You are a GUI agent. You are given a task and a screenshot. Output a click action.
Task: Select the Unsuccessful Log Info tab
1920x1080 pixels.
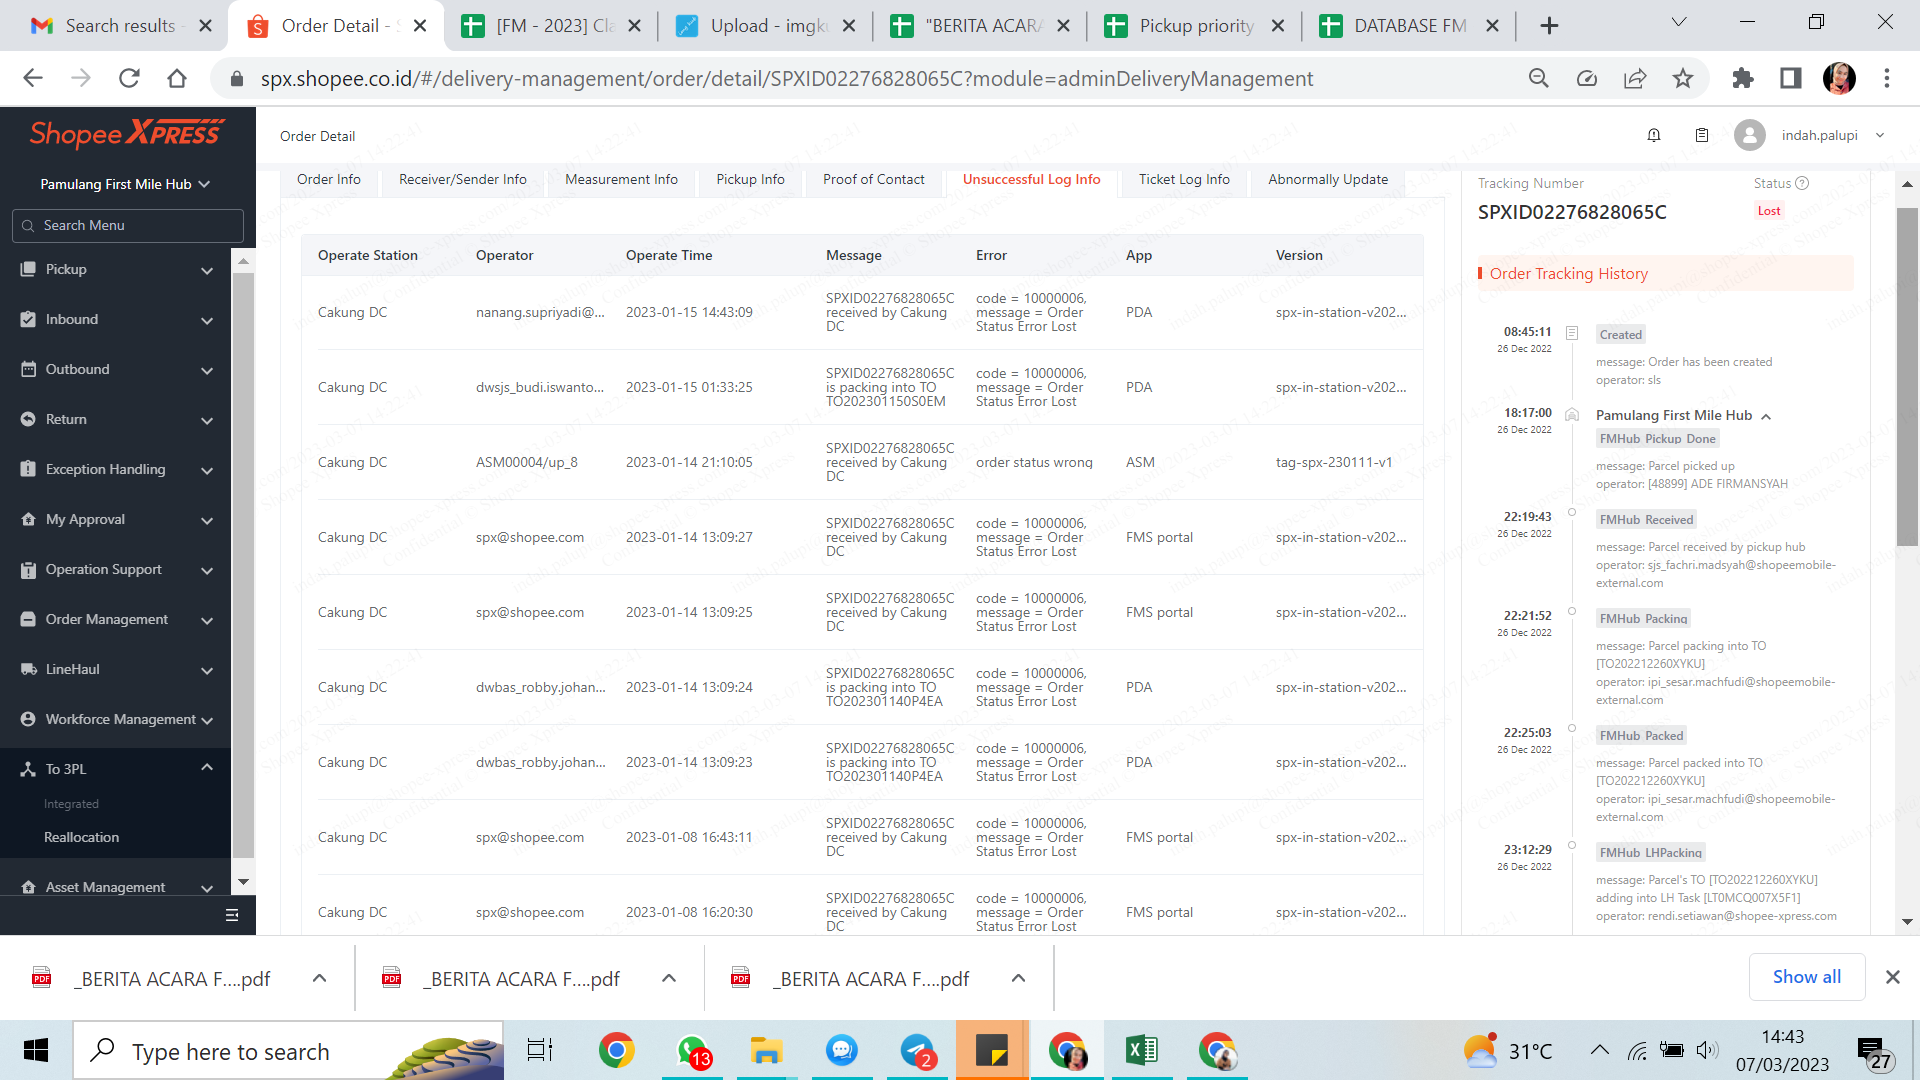pyautogui.click(x=1032, y=180)
